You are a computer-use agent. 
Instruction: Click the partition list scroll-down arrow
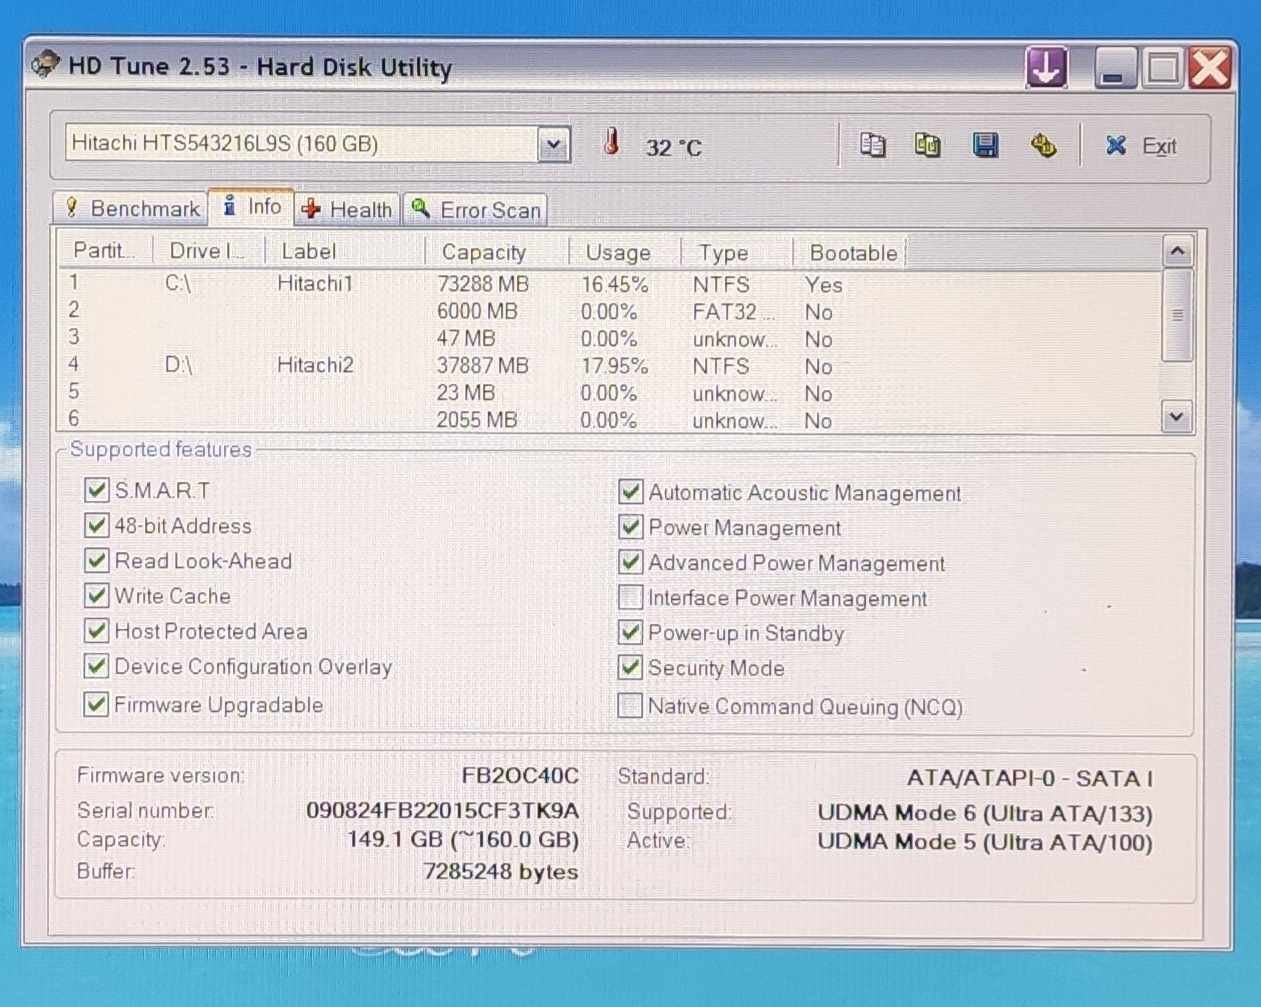1177,417
